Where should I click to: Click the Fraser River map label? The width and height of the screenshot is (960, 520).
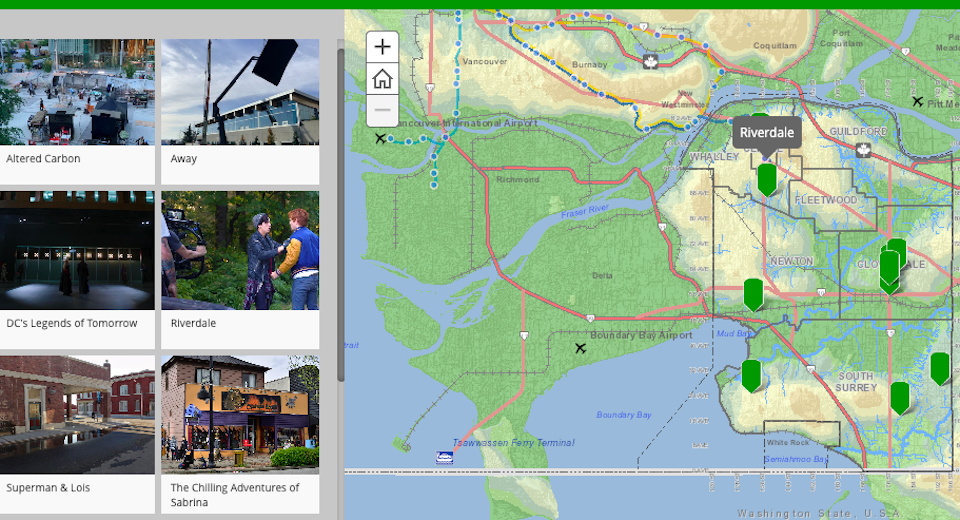click(585, 211)
